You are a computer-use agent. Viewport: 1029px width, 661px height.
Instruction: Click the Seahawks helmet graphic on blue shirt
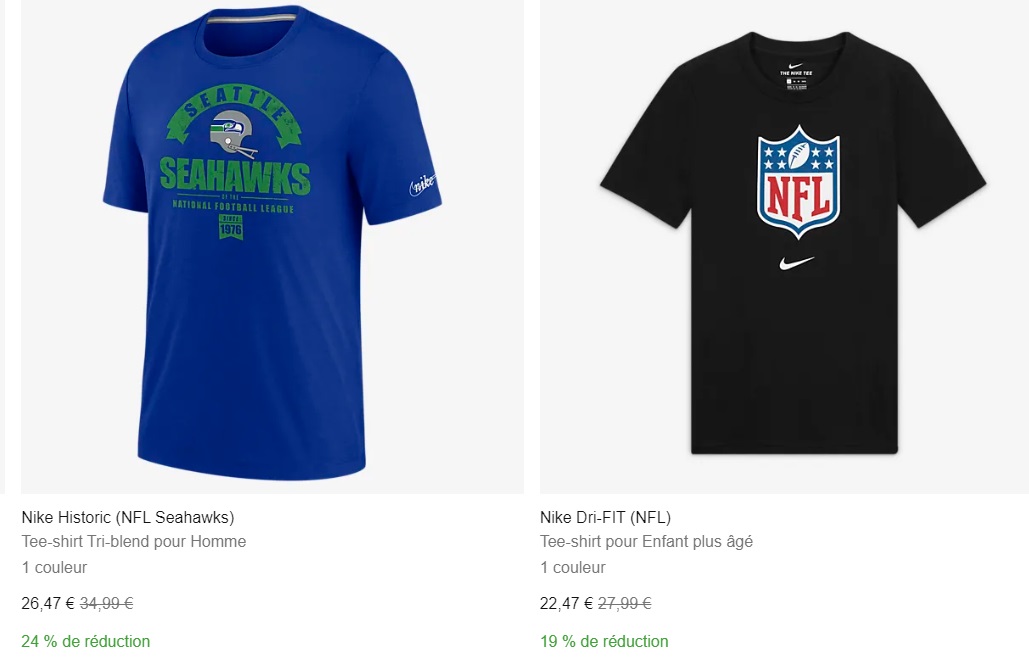pos(232,135)
